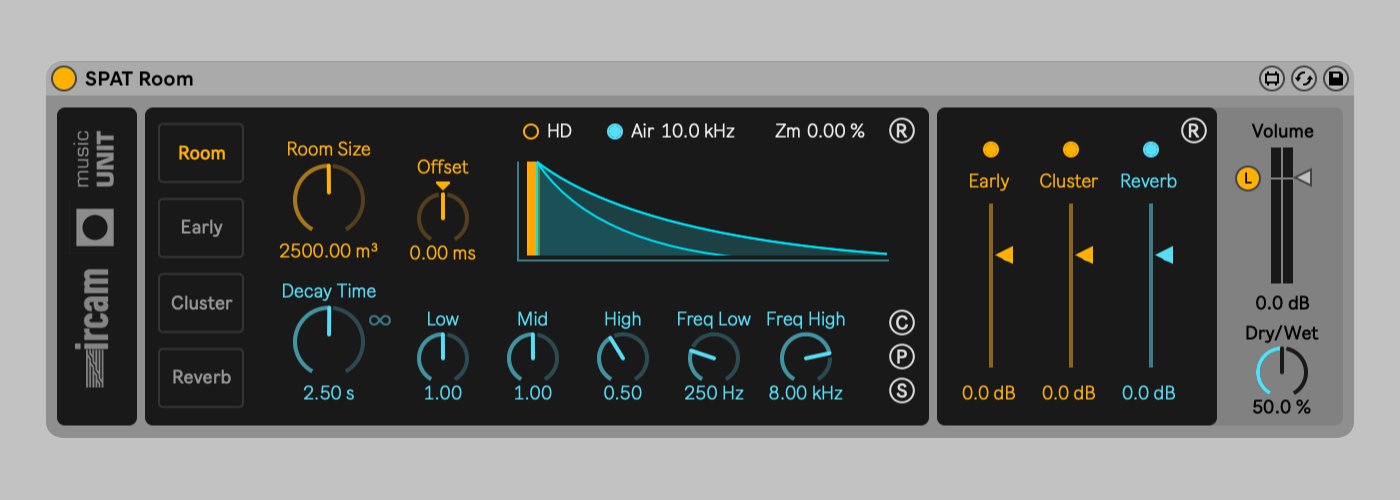Click the Reverb level slider handle

[1164, 256]
